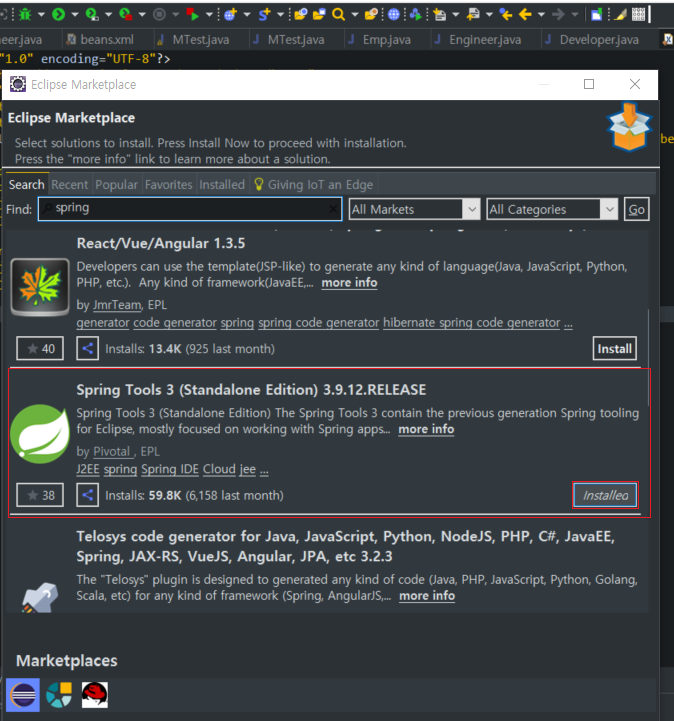Click the Run External Tools icon
Viewport: 674px width, 721px height.
point(126,15)
